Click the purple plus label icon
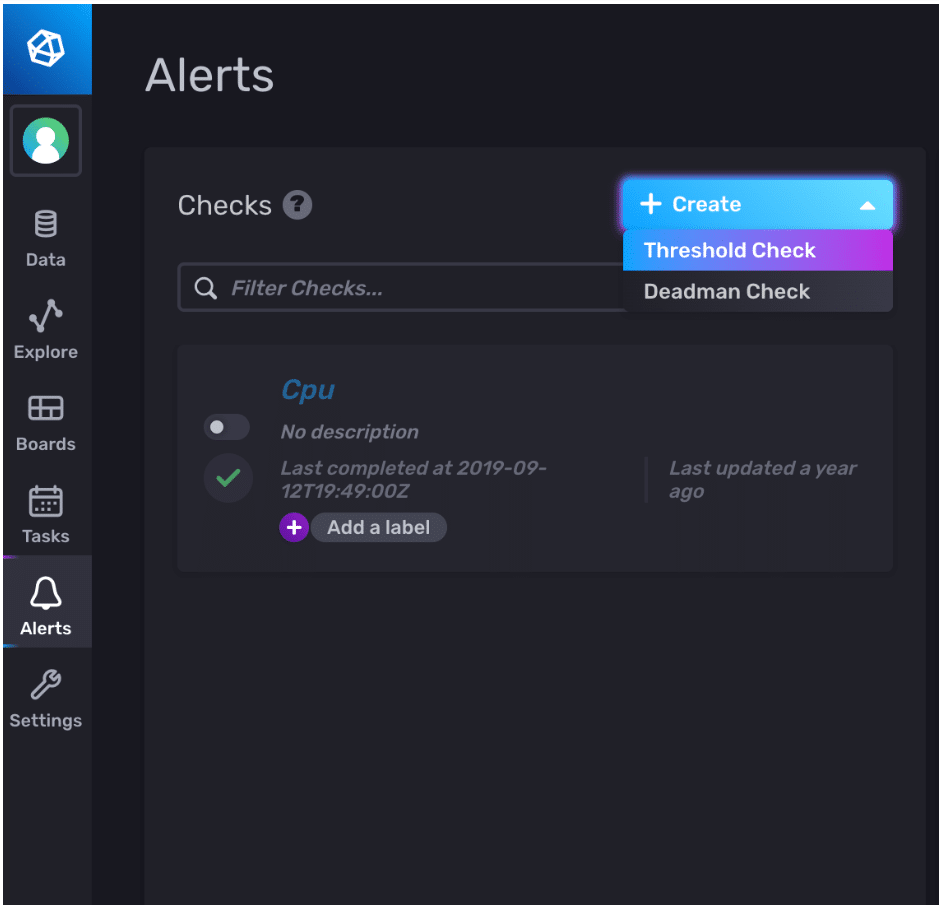 tap(294, 527)
